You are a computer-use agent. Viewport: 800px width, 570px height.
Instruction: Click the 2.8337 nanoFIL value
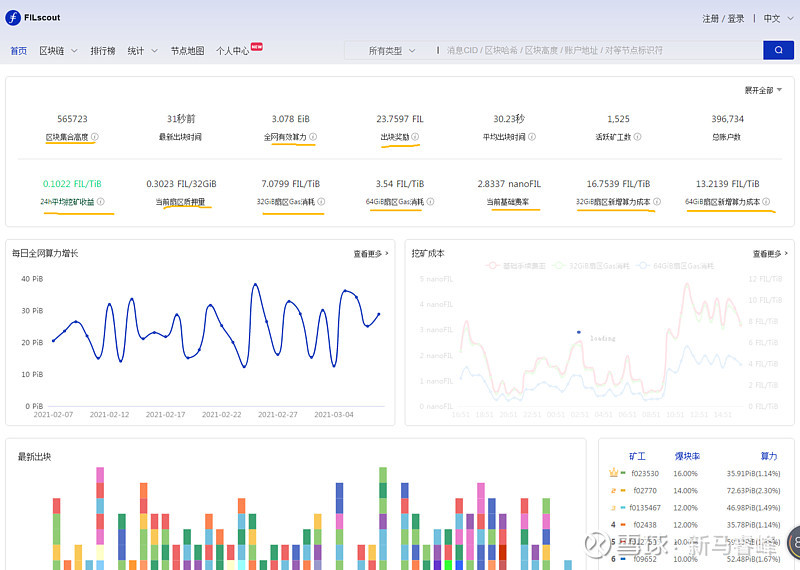509,184
